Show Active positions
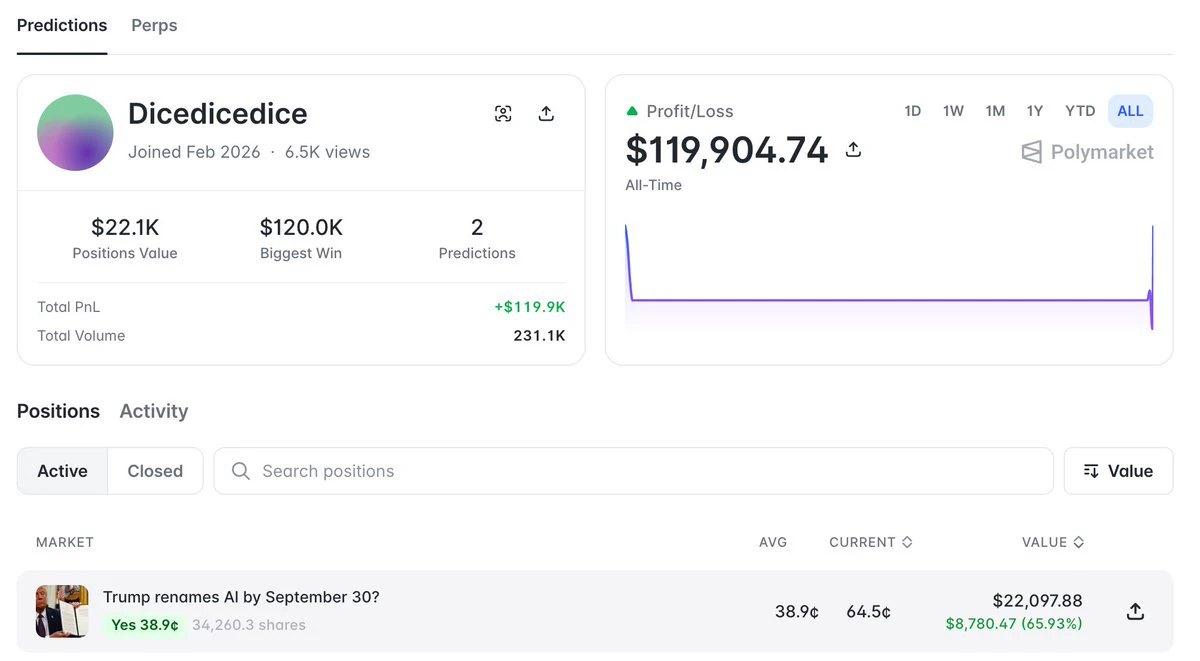The width and height of the screenshot is (1200, 661). pos(63,471)
